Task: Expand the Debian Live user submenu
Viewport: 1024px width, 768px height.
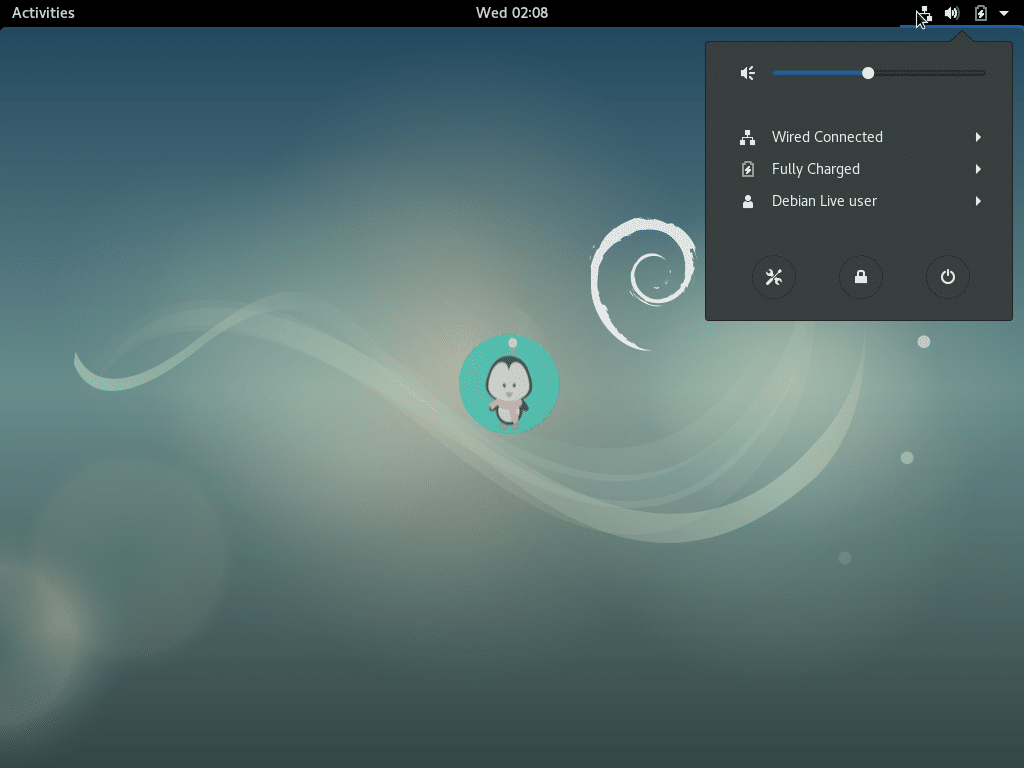Action: coord(978,201)
